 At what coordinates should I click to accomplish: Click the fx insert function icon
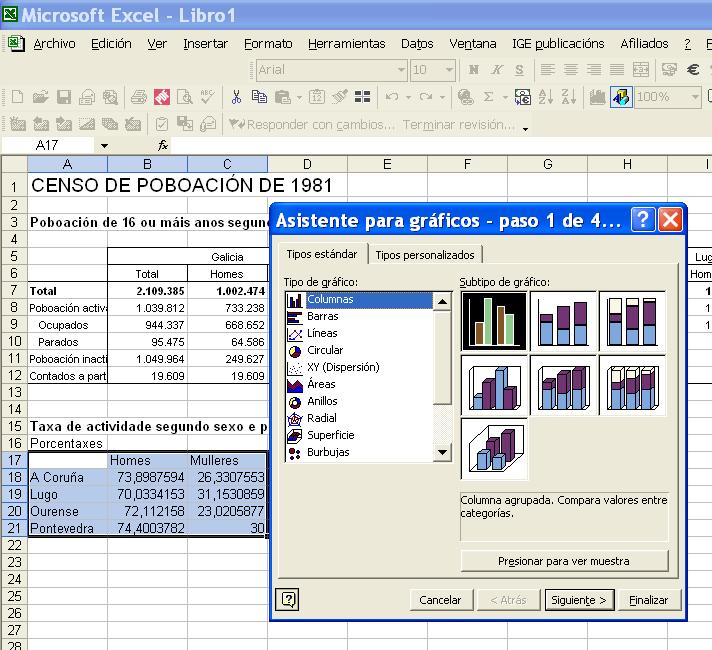[x=163, y=145]
